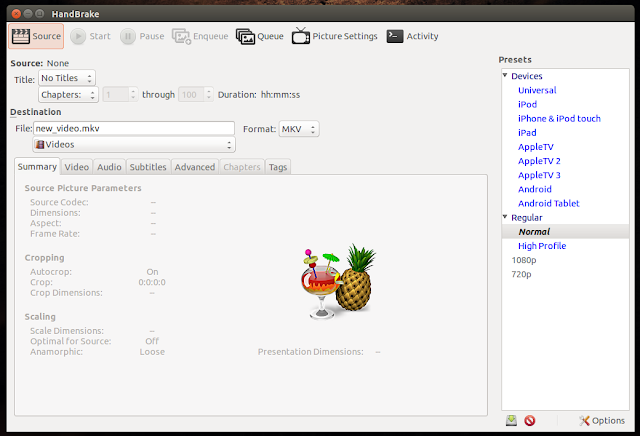This screenshot has height=436, width=640.
Task: Select the AppleTV preset
Action: (536, 147)
